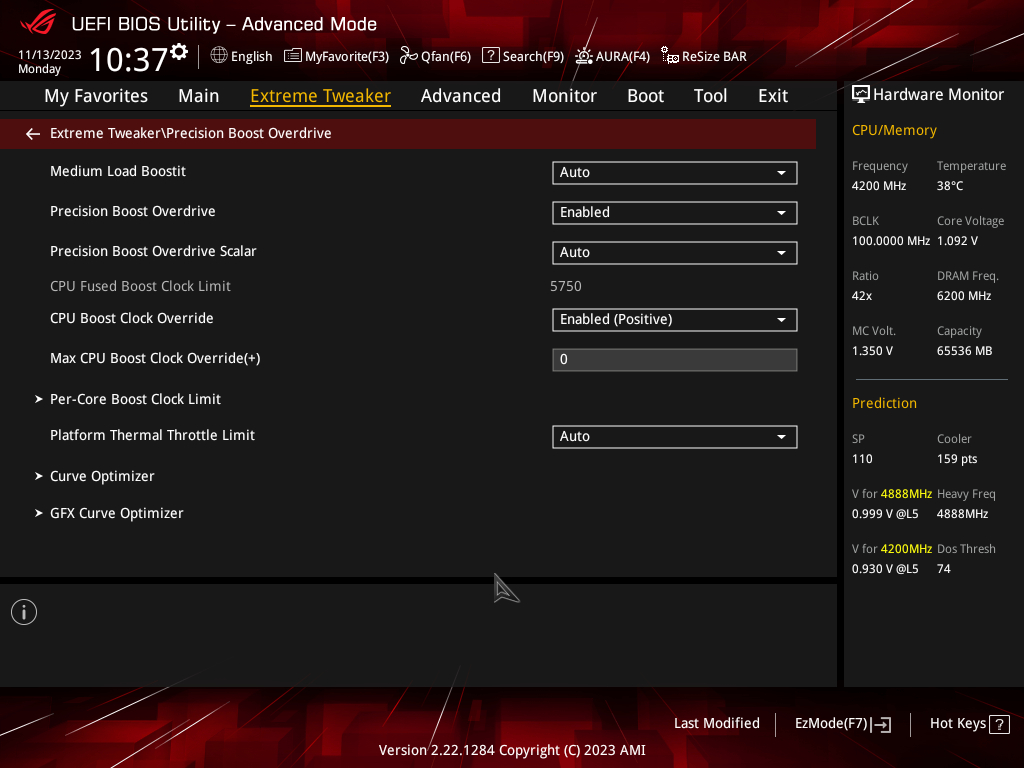
Task: Switch to the Main tab
Action: [x=199, y=96]
